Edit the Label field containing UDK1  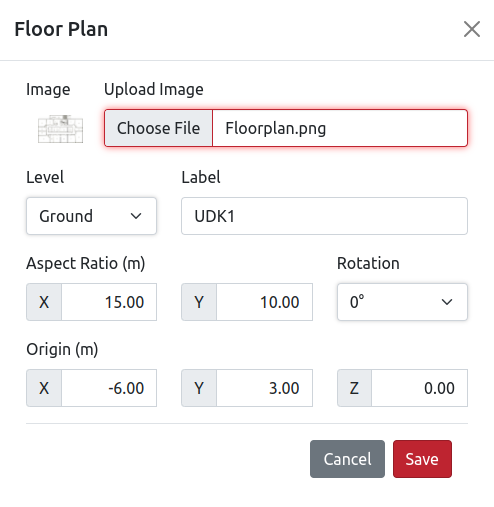pos(324,216)
